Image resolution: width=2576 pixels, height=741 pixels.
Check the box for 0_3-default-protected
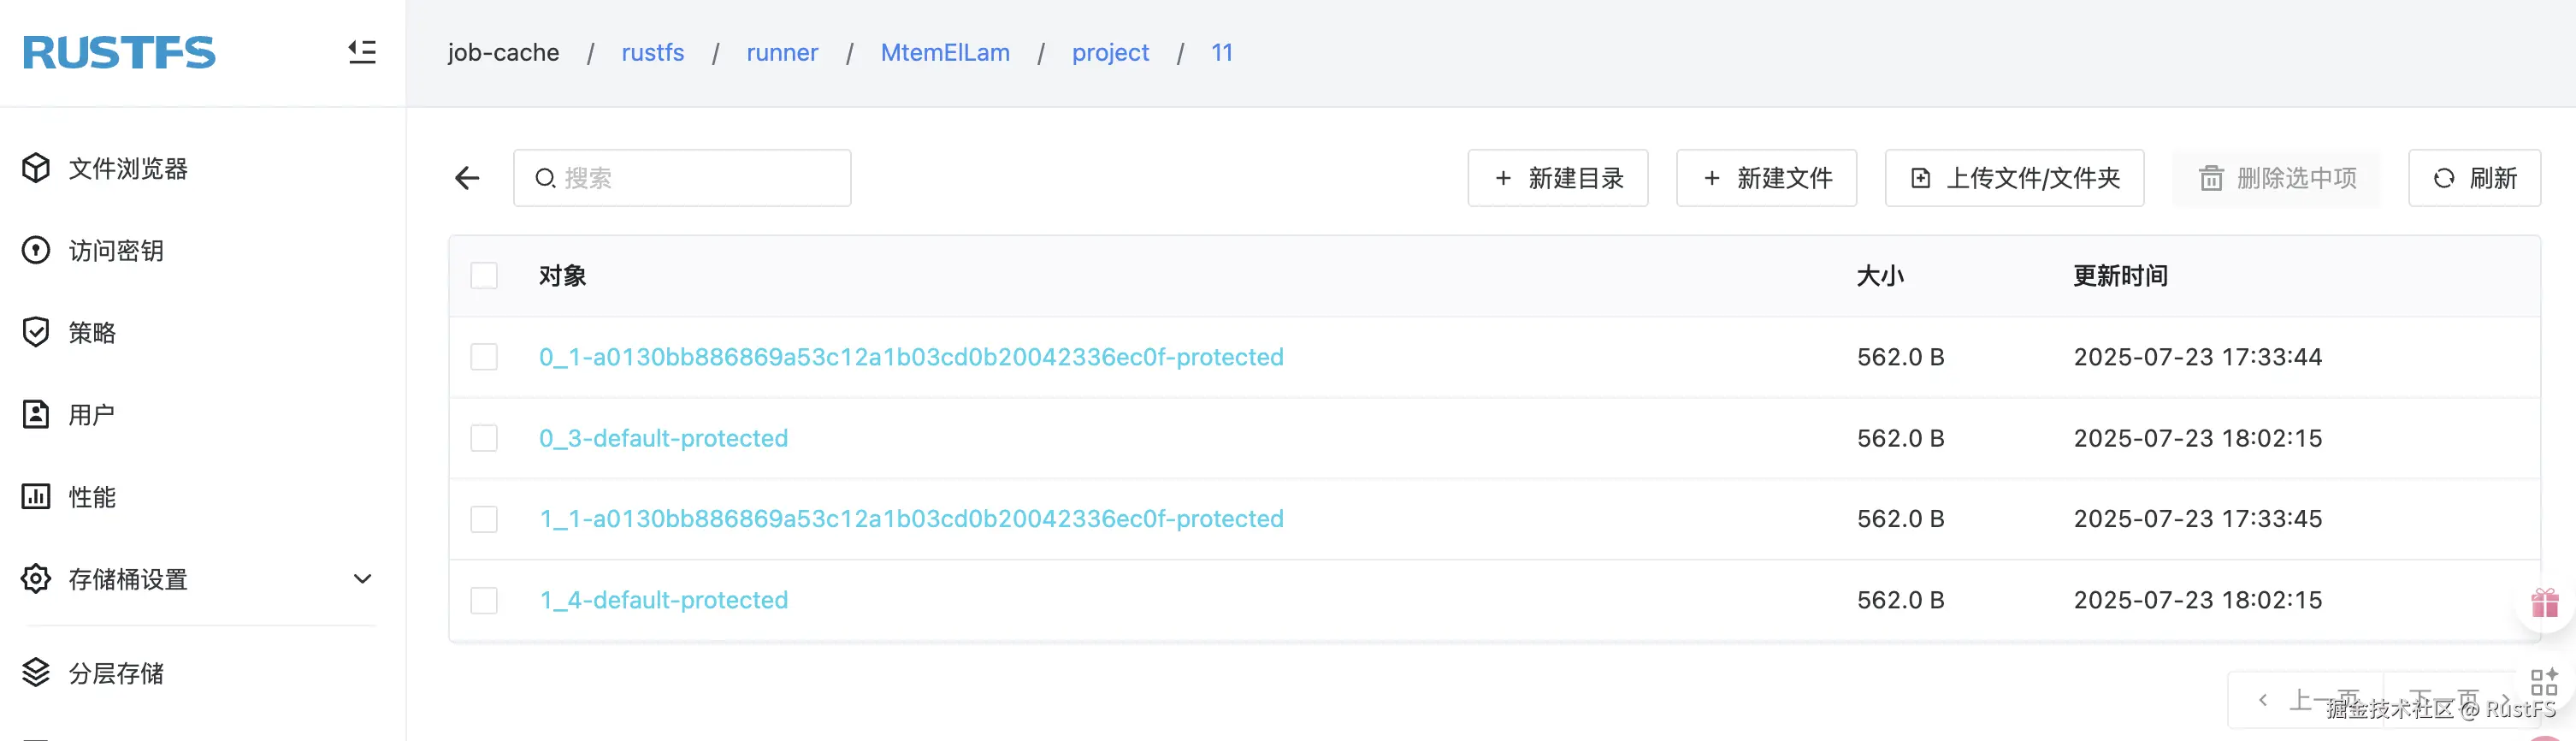click(484, 438)
